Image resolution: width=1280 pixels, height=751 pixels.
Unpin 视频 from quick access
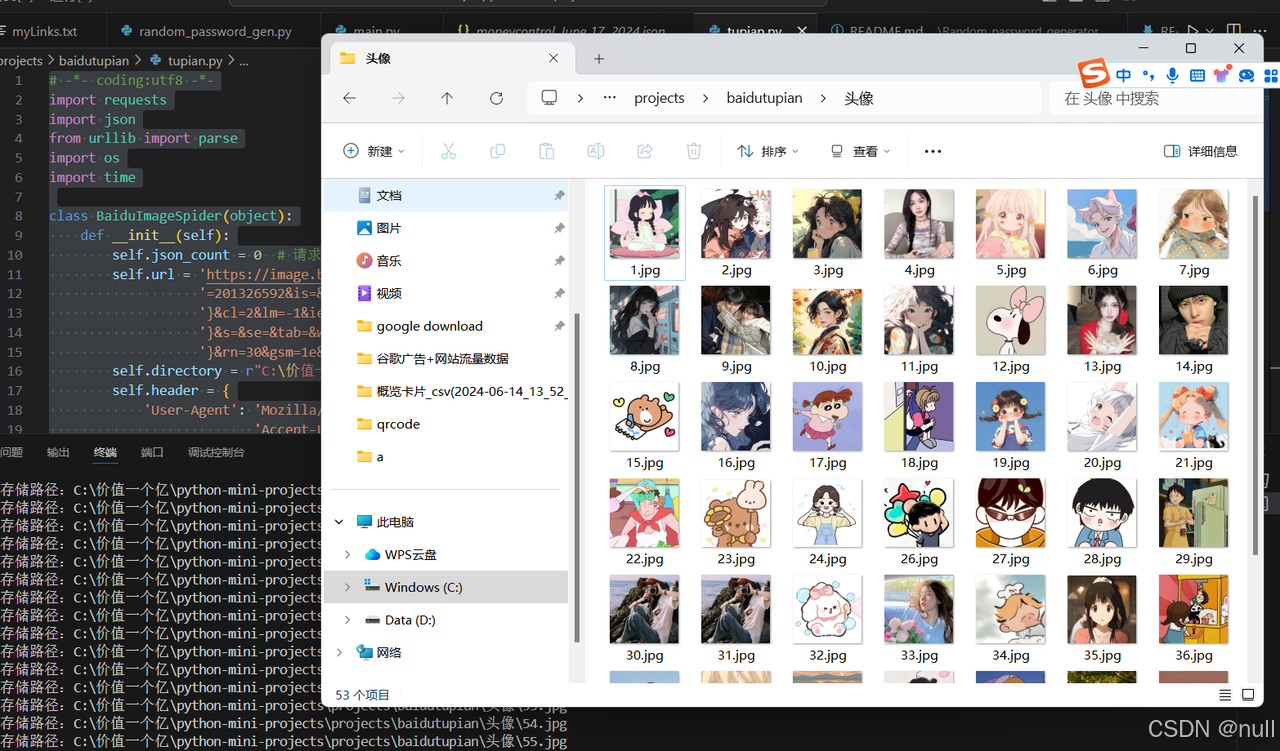point(559,294)
